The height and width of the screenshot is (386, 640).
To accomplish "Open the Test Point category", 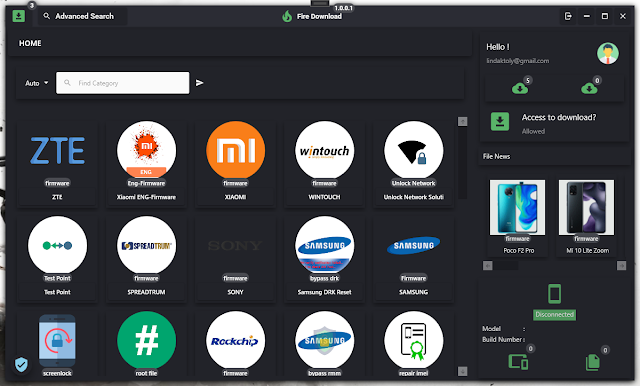I will coord(57,258).
